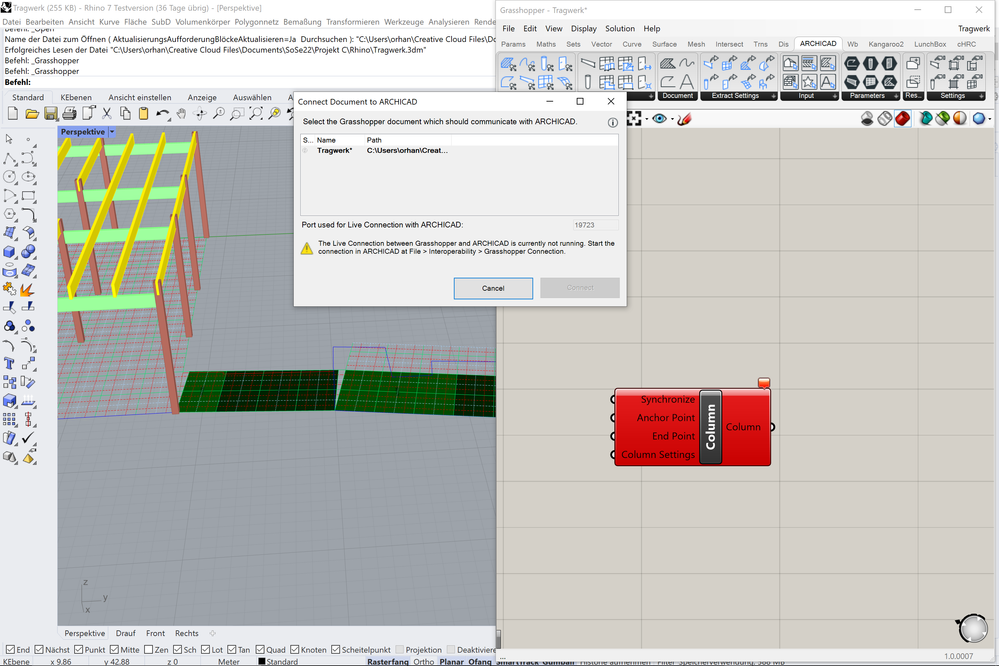The image size is (999, 666).
Task: Toggle Ortho in Rhino status bar
Action: [x=424, y=662]
